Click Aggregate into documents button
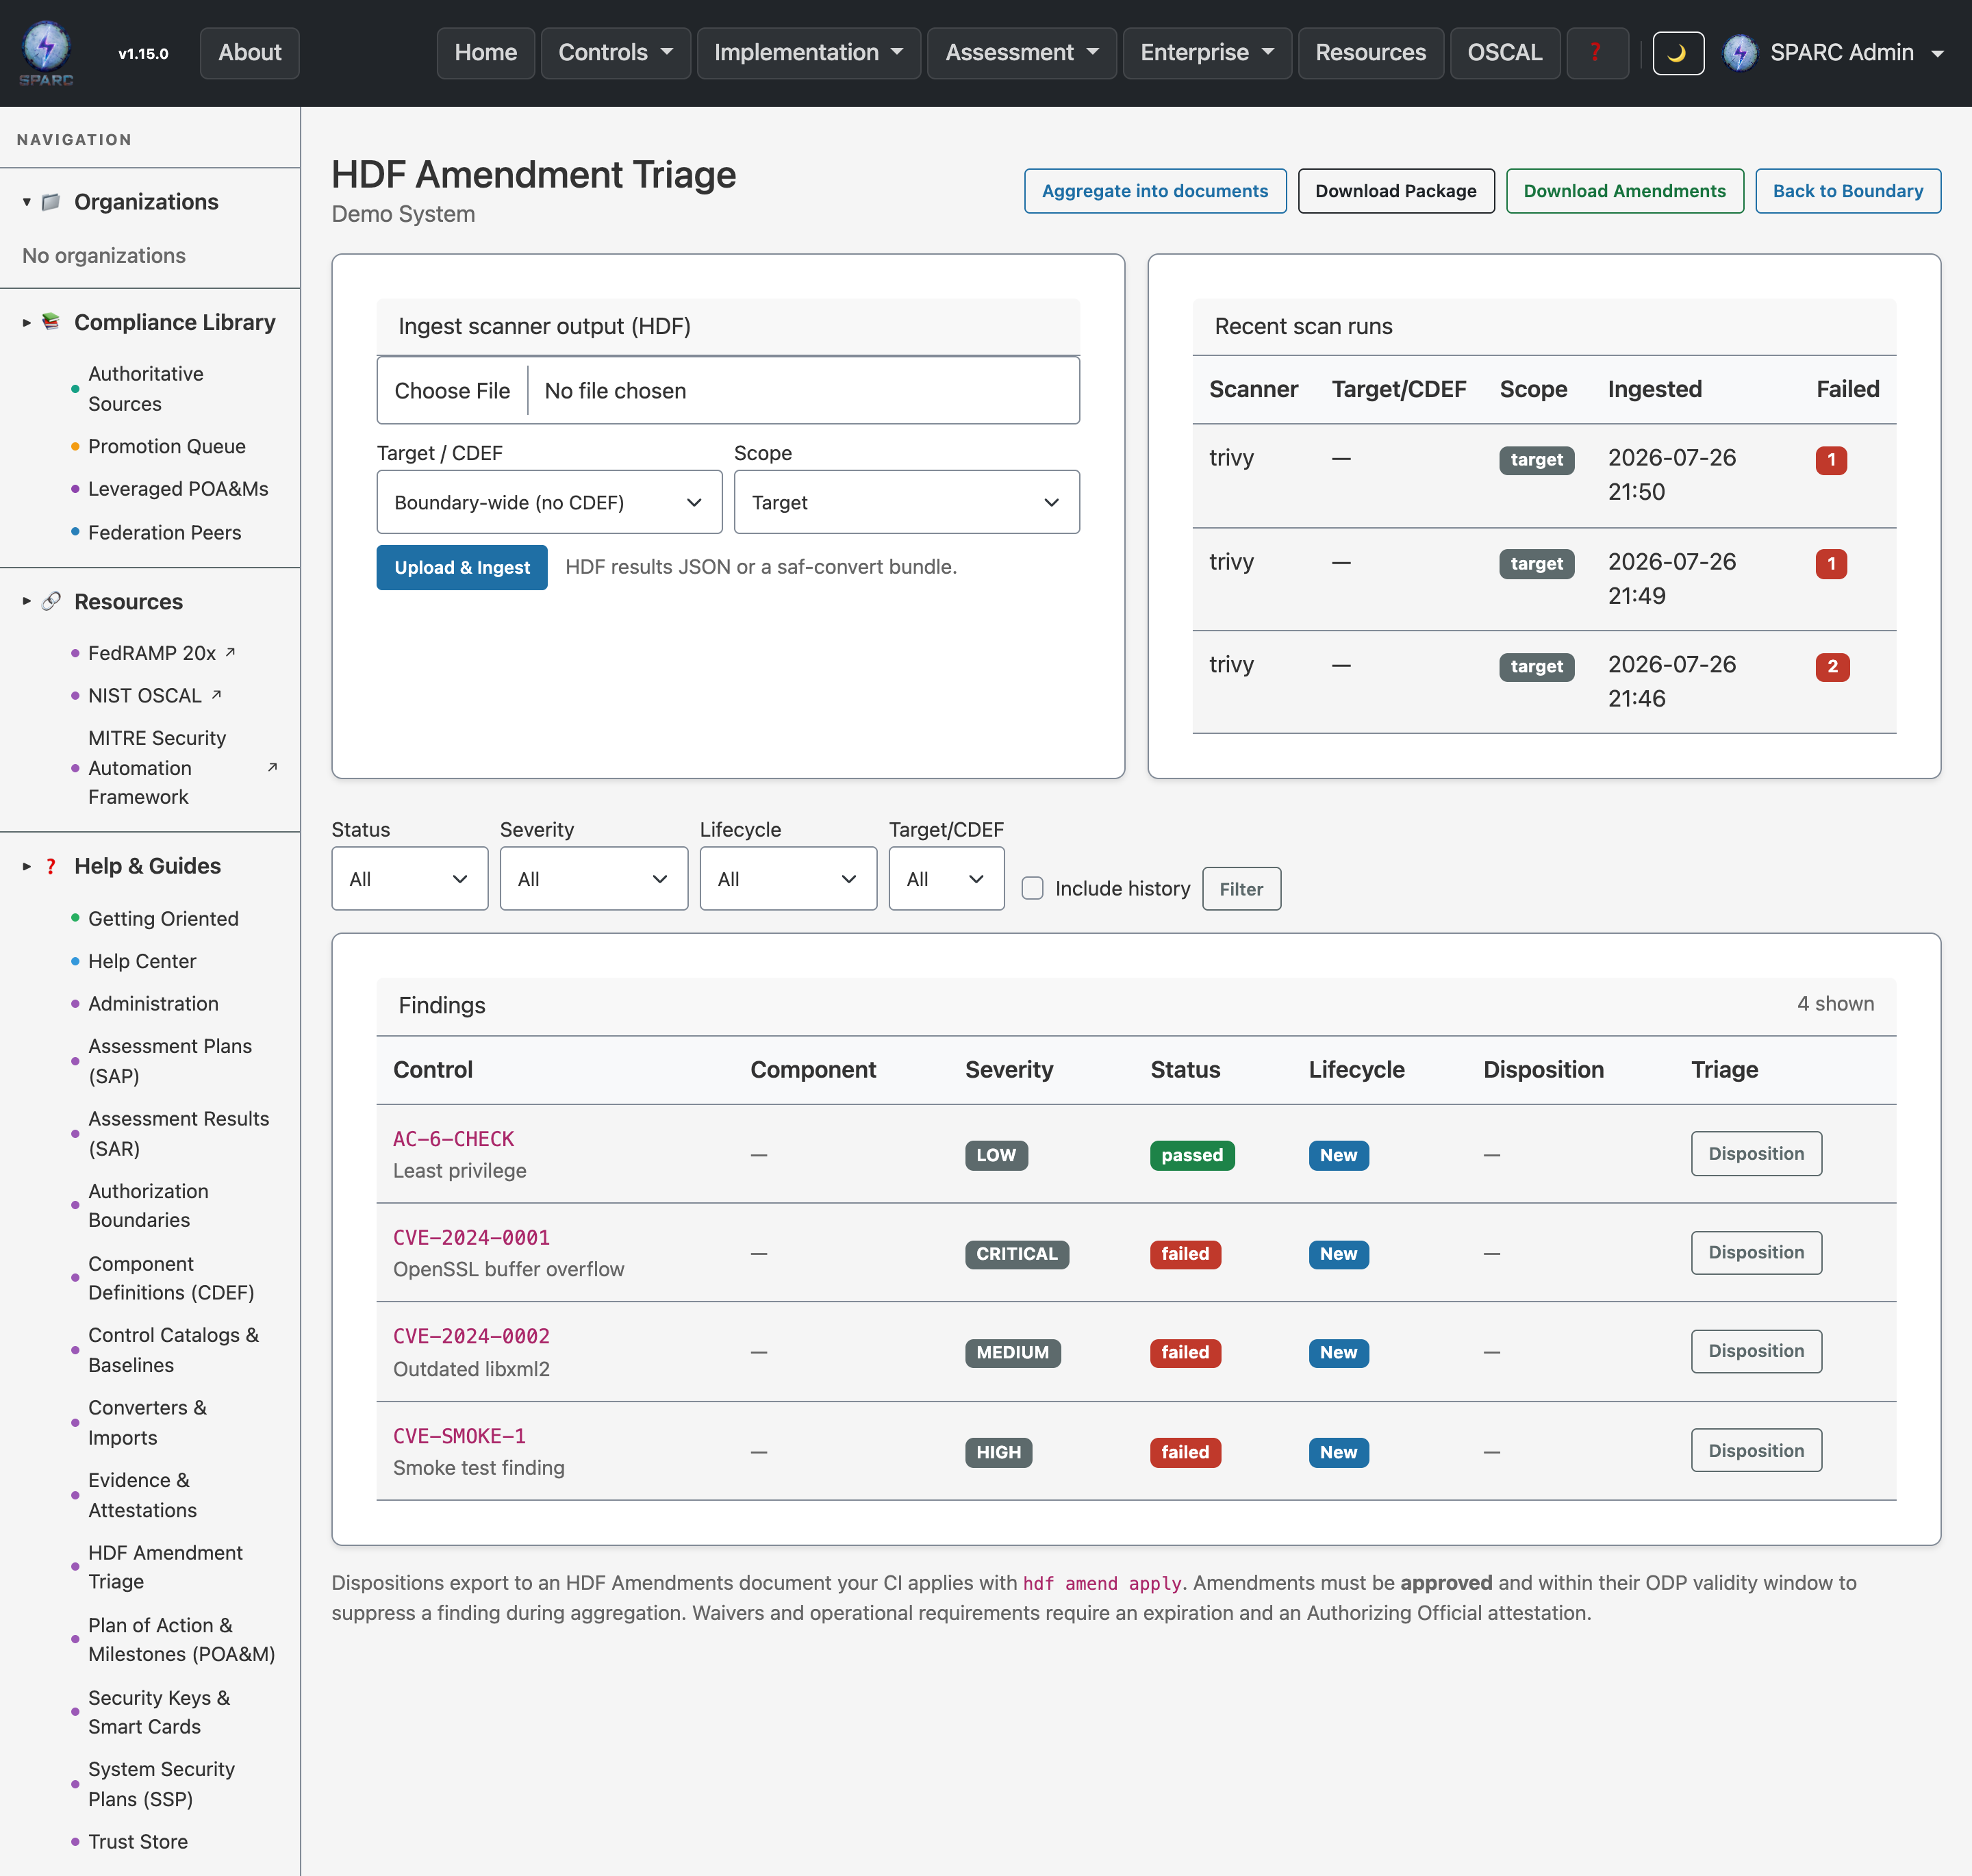The height and width of the screenshot is (1876, 1972). [x=1155, y=191]
